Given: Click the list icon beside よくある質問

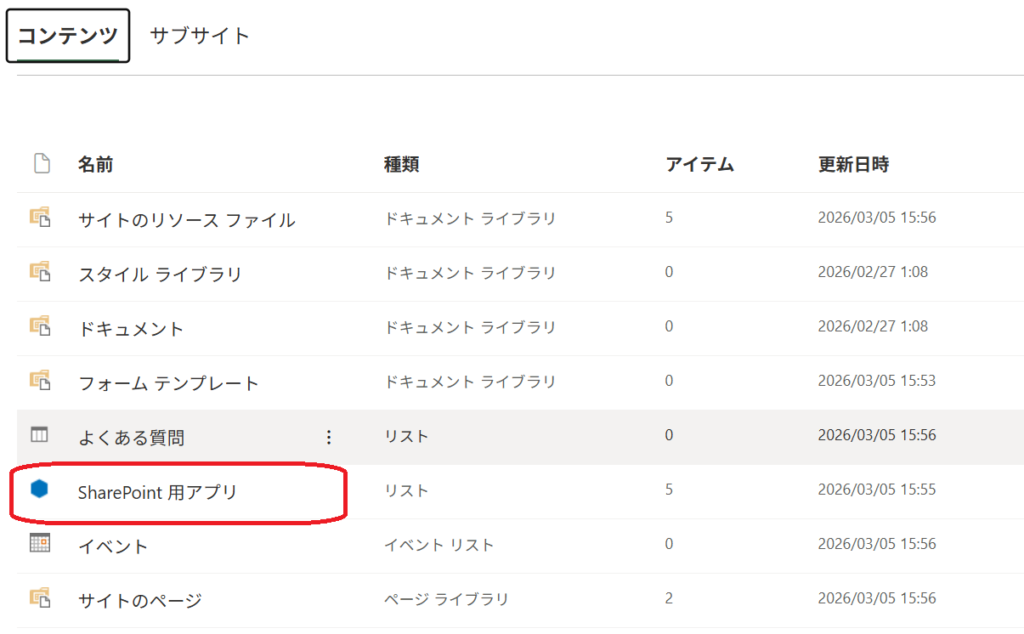Looking at the screenshot, I should point(40,435).
